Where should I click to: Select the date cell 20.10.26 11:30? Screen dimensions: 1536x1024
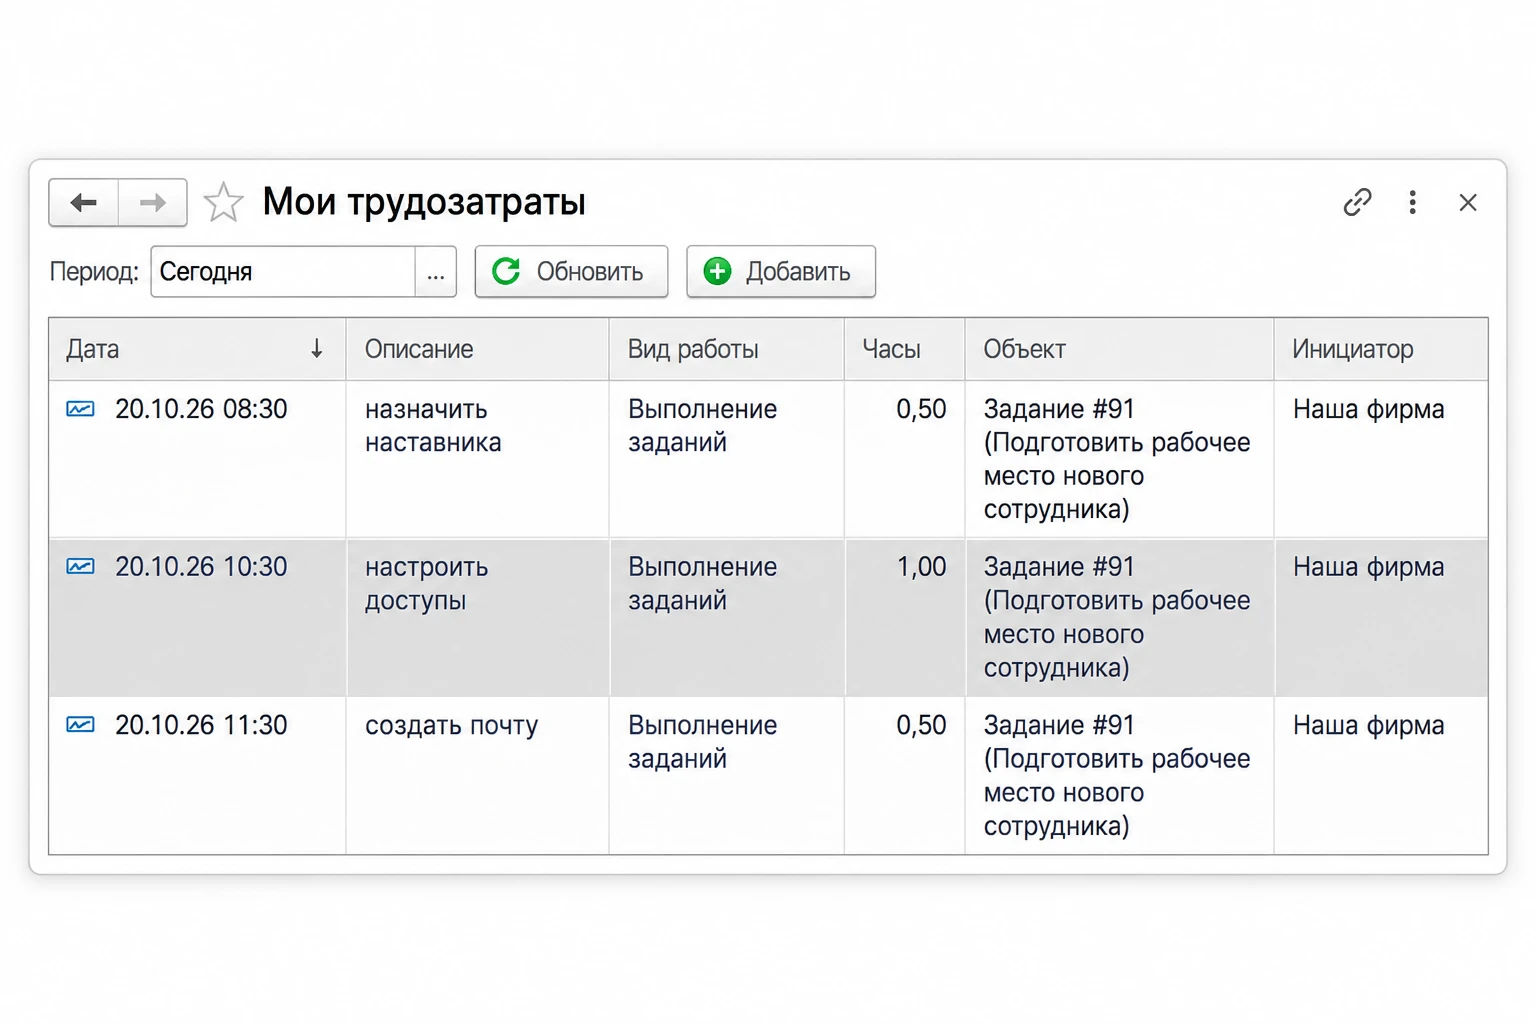click(201, 725)
